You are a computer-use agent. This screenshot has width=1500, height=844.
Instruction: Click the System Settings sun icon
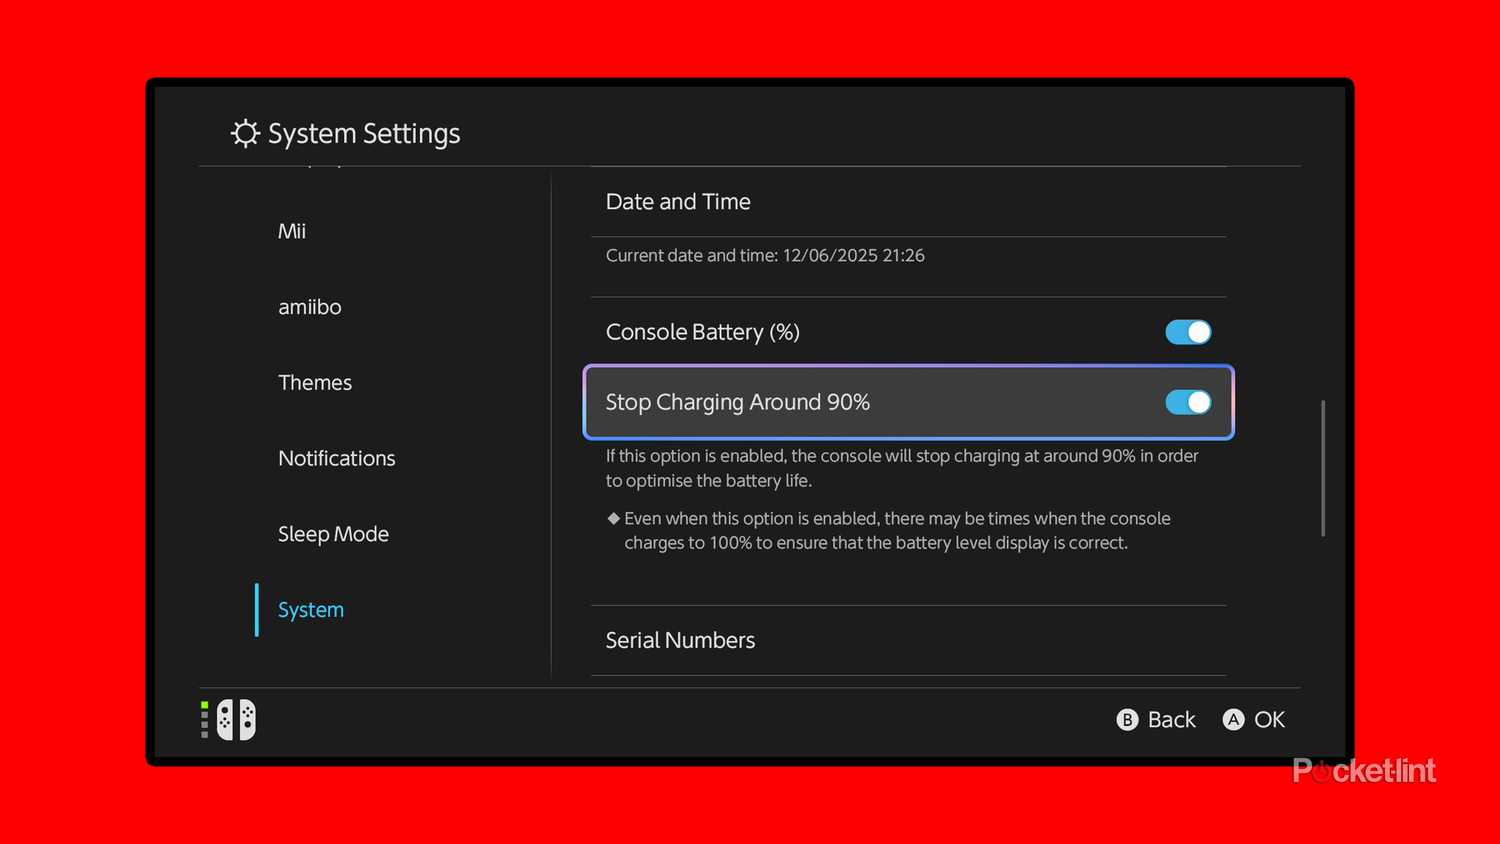pos(244,132)
